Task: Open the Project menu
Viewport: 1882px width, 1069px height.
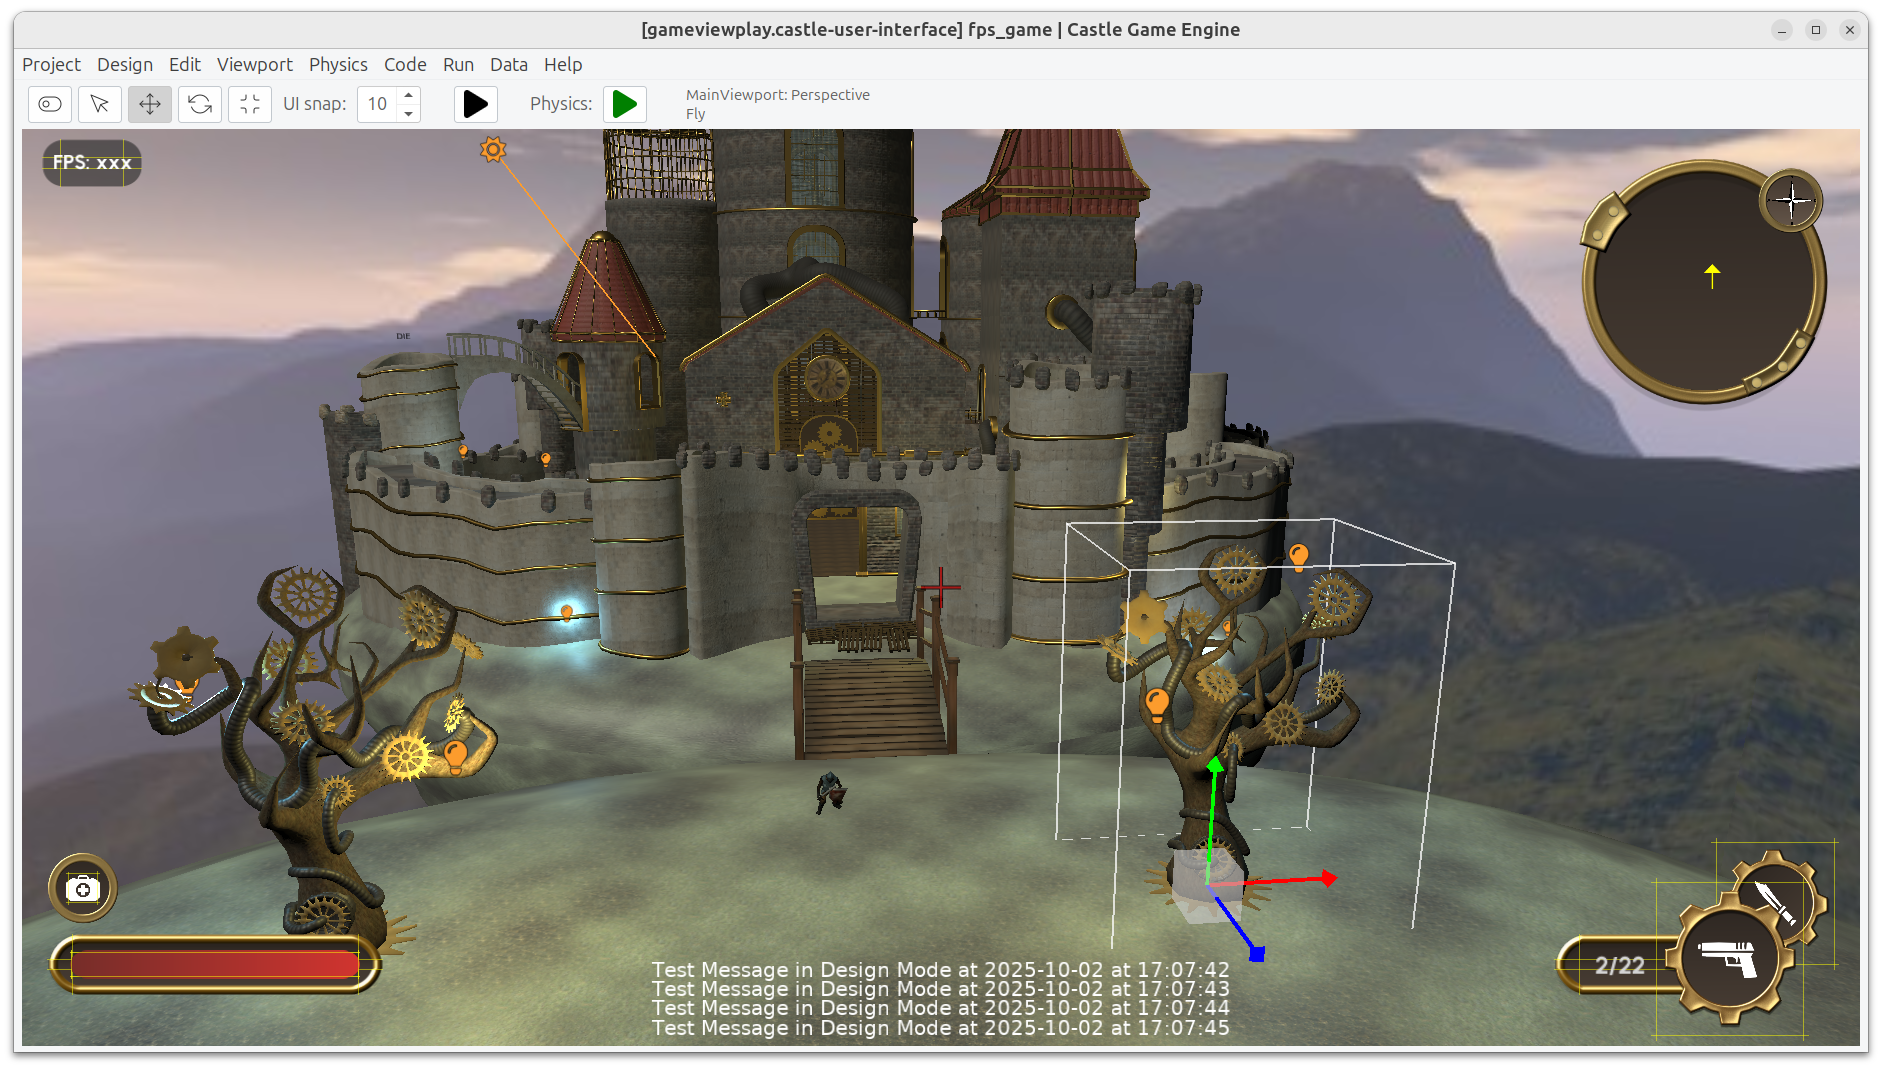Action: tap(51, 64)
